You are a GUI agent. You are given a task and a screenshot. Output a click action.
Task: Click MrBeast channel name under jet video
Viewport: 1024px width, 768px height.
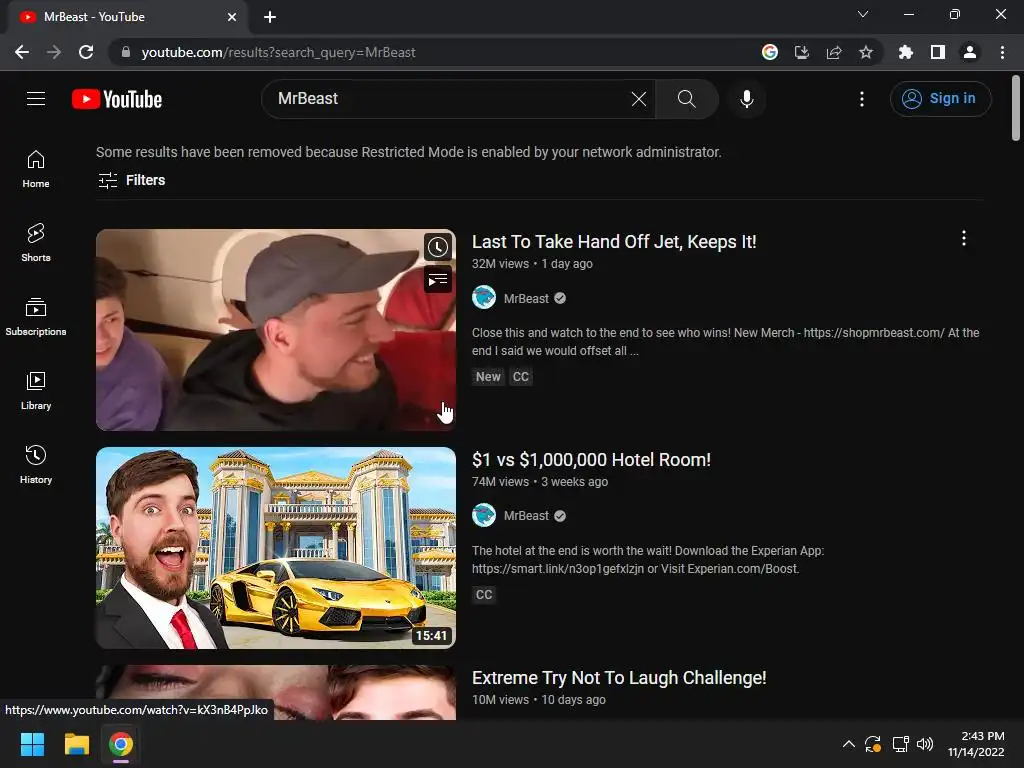526,298
